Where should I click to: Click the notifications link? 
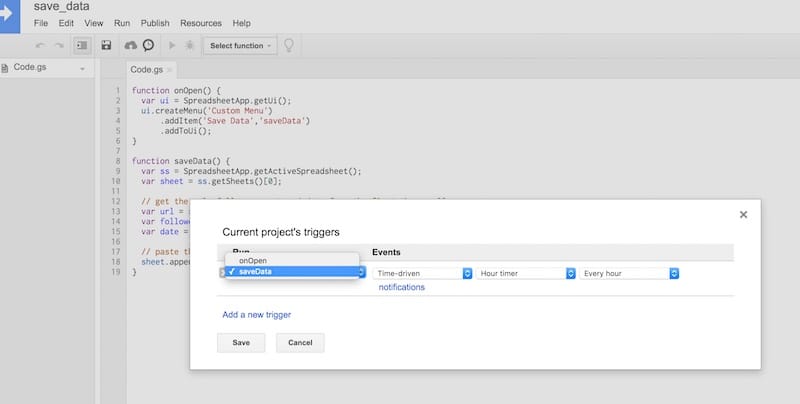coord(402,287)
